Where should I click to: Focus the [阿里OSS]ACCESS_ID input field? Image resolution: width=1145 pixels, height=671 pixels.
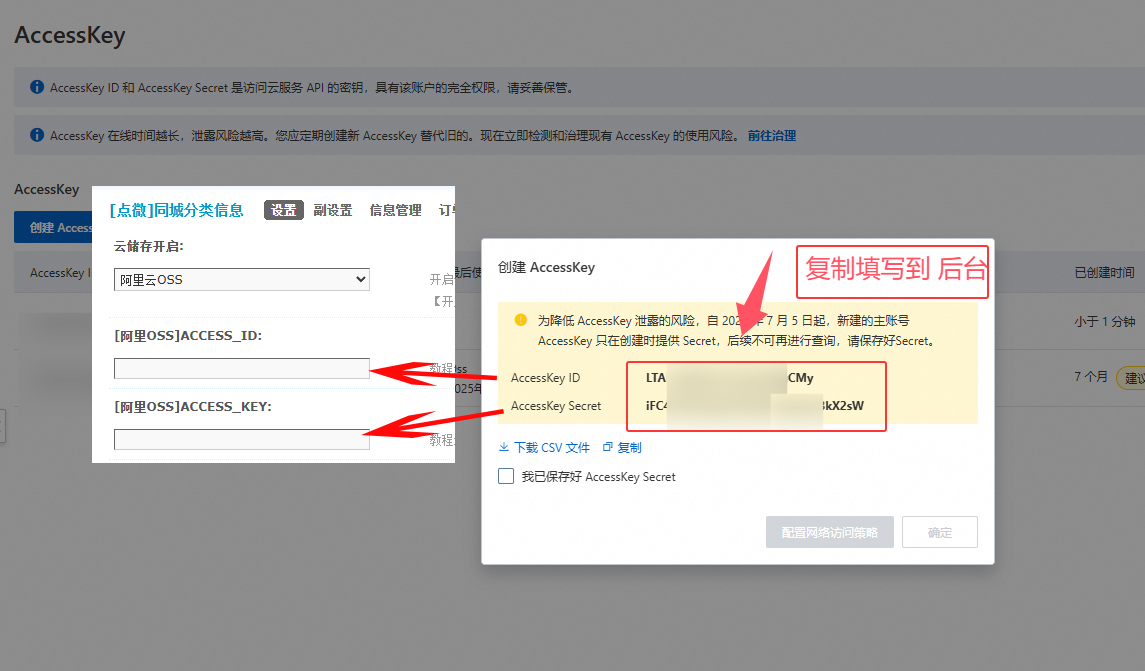(242, 369)
